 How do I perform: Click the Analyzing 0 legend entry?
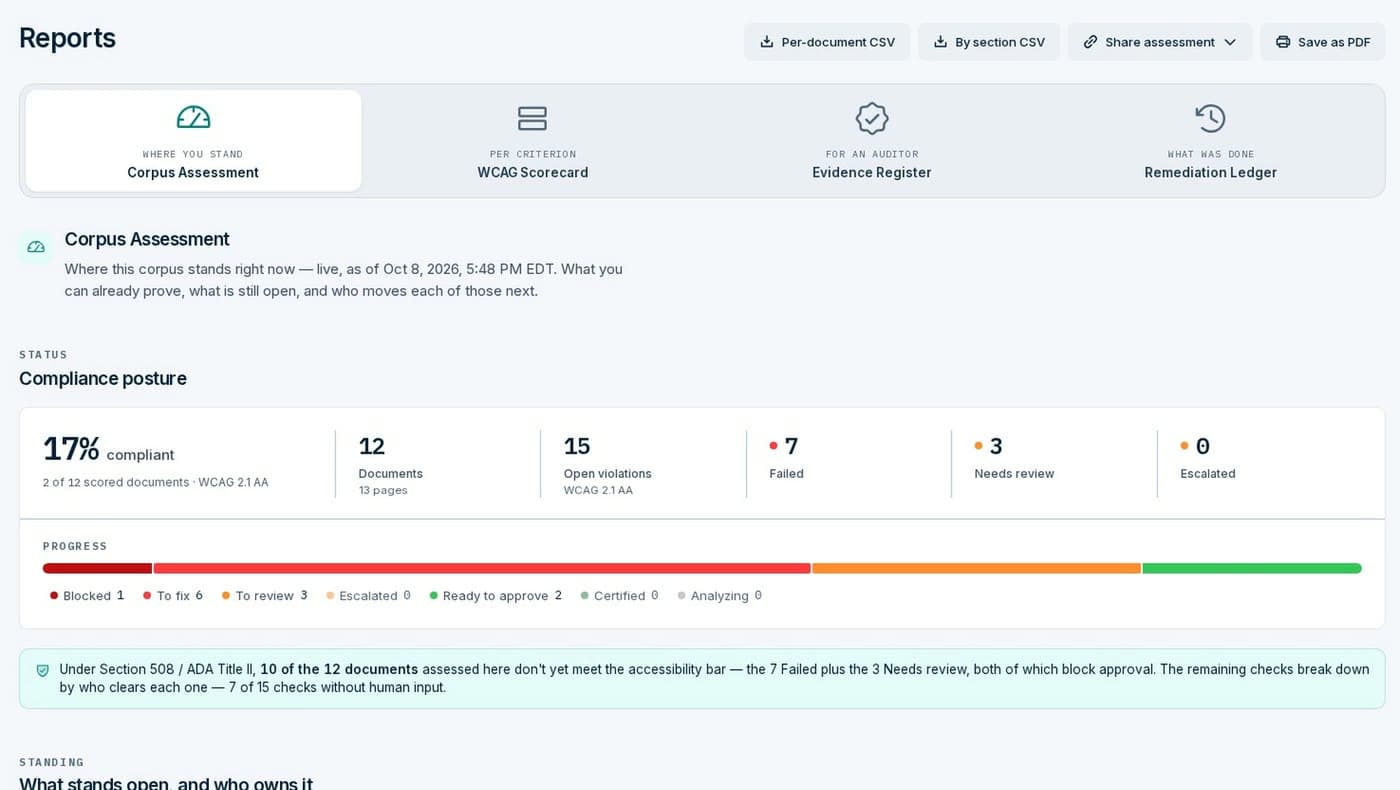(x=719, y=595)
